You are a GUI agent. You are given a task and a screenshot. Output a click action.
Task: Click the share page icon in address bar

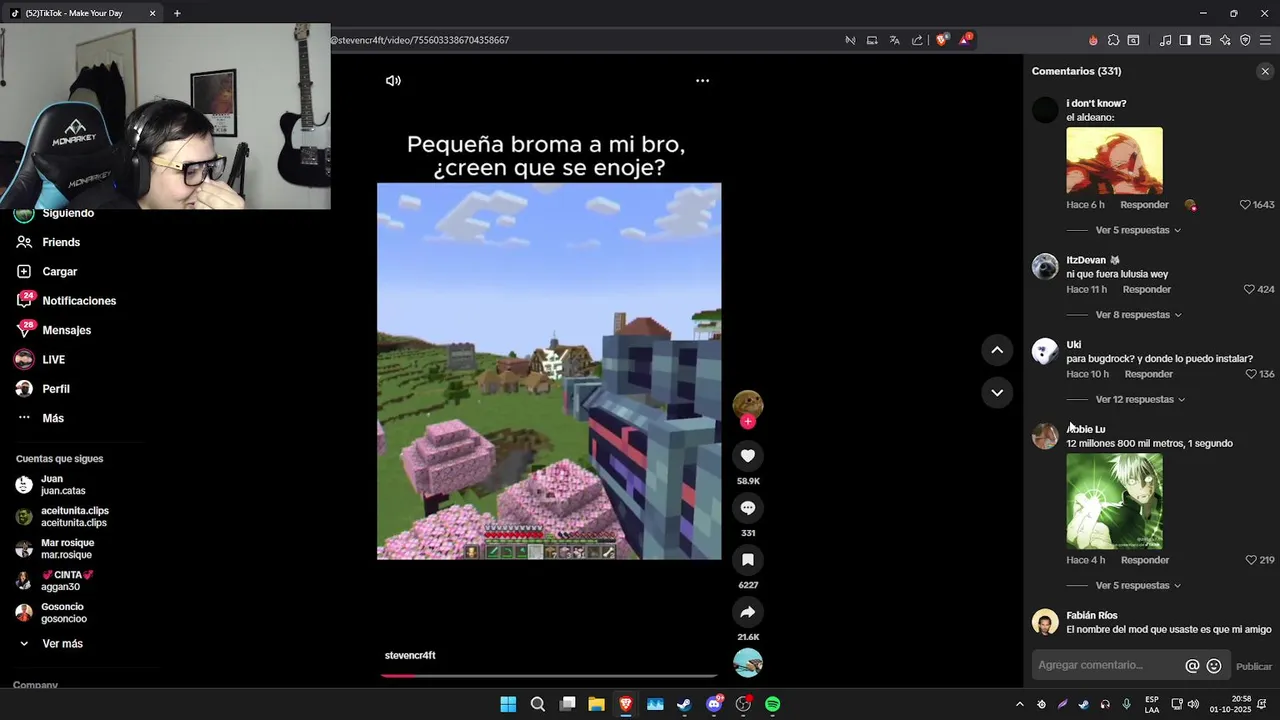coord(917,40)
